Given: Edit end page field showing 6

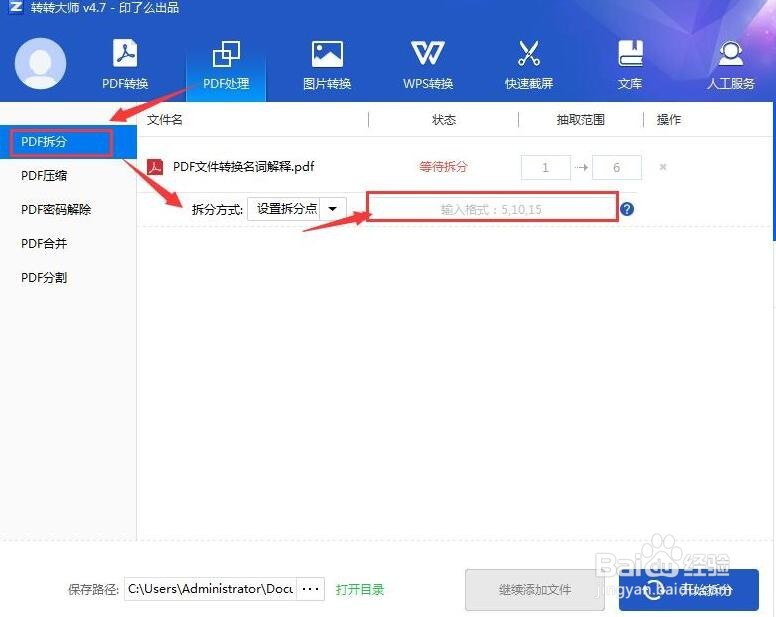Looking at the screenshot, I should click(617, 167).
